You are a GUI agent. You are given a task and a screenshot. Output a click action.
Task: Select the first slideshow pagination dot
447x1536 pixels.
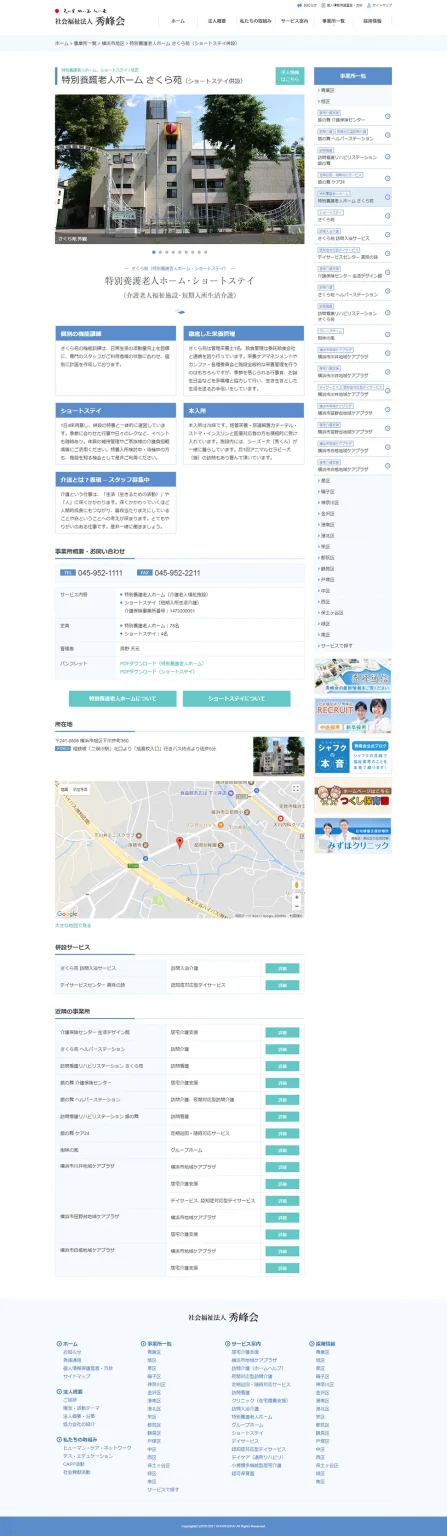click(152, 252)
